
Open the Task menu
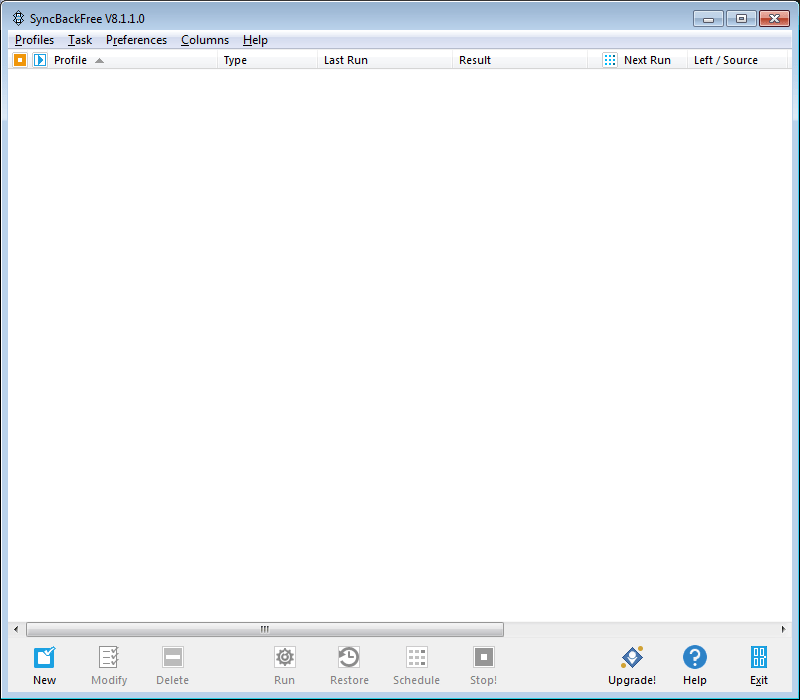79,40
